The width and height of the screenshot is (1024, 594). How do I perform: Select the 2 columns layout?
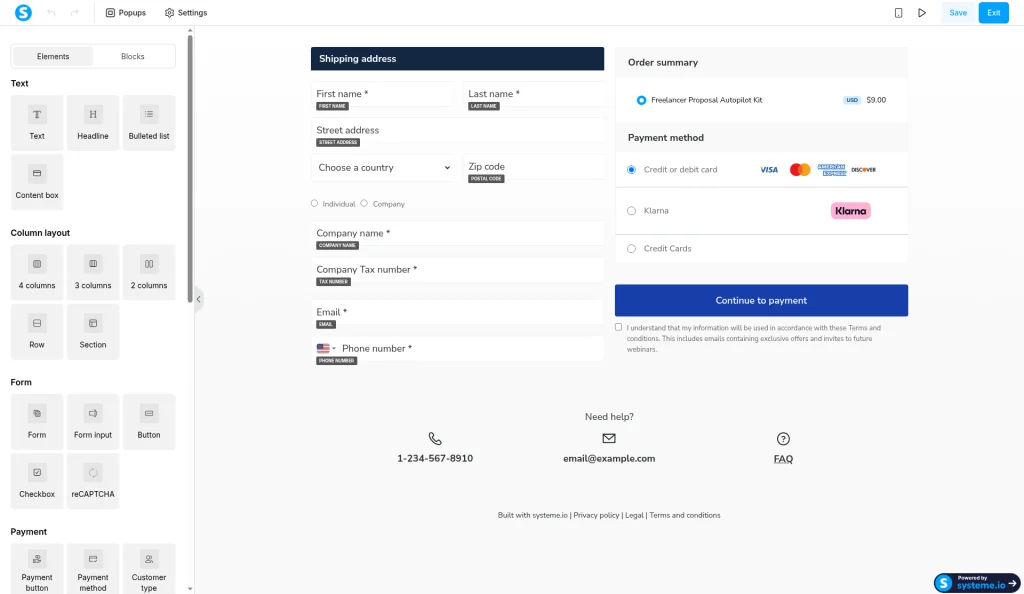149,272
